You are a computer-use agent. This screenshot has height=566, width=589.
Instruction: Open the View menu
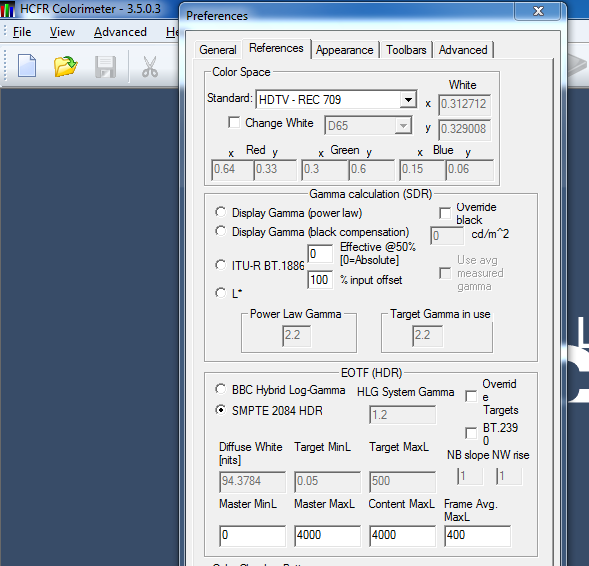tap(62, 32)
